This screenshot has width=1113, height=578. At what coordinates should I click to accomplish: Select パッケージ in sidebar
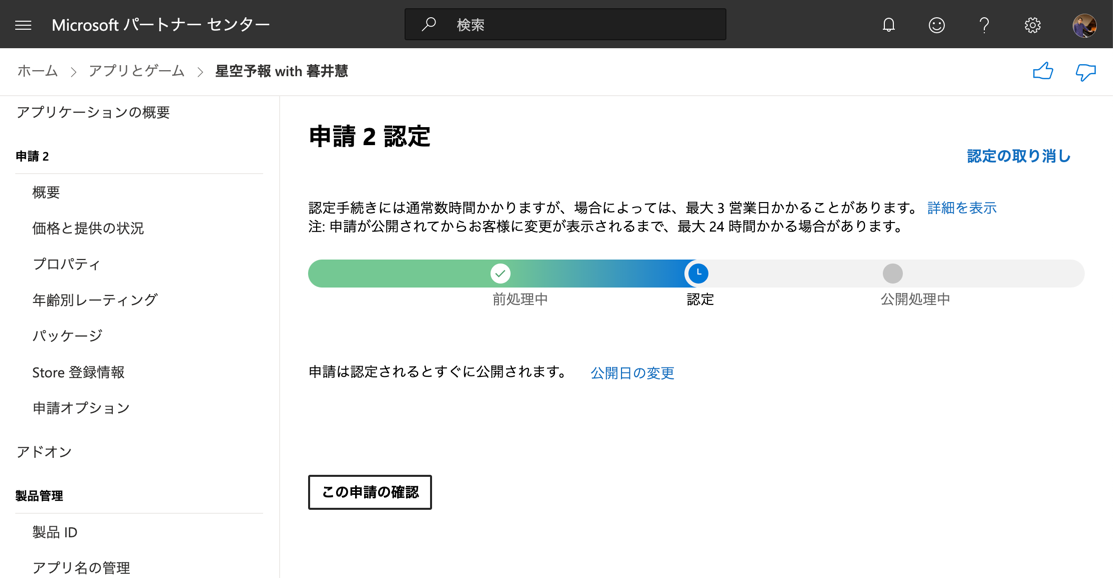[x=67, y=336]
